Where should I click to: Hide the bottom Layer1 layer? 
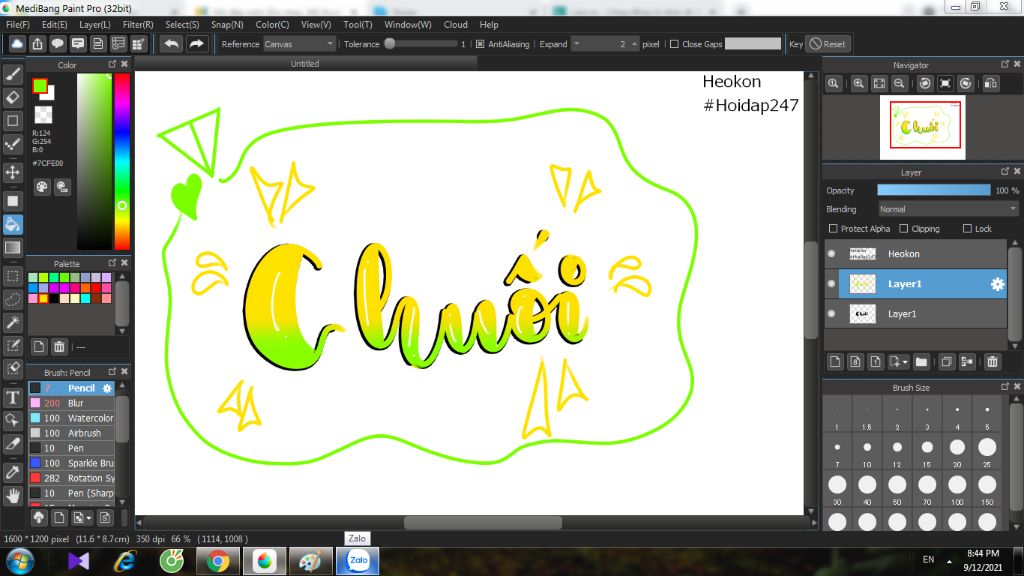click(831, 313)
